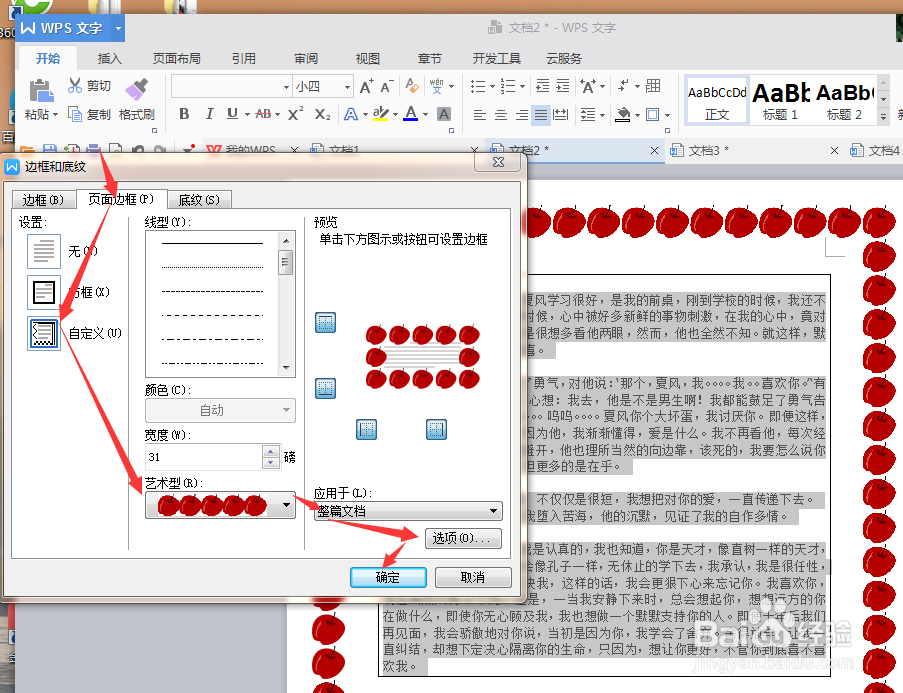This screenshot has height=693, width=903.
Task: Increase border width with the stepper arrow
Action: click(269, 450)
